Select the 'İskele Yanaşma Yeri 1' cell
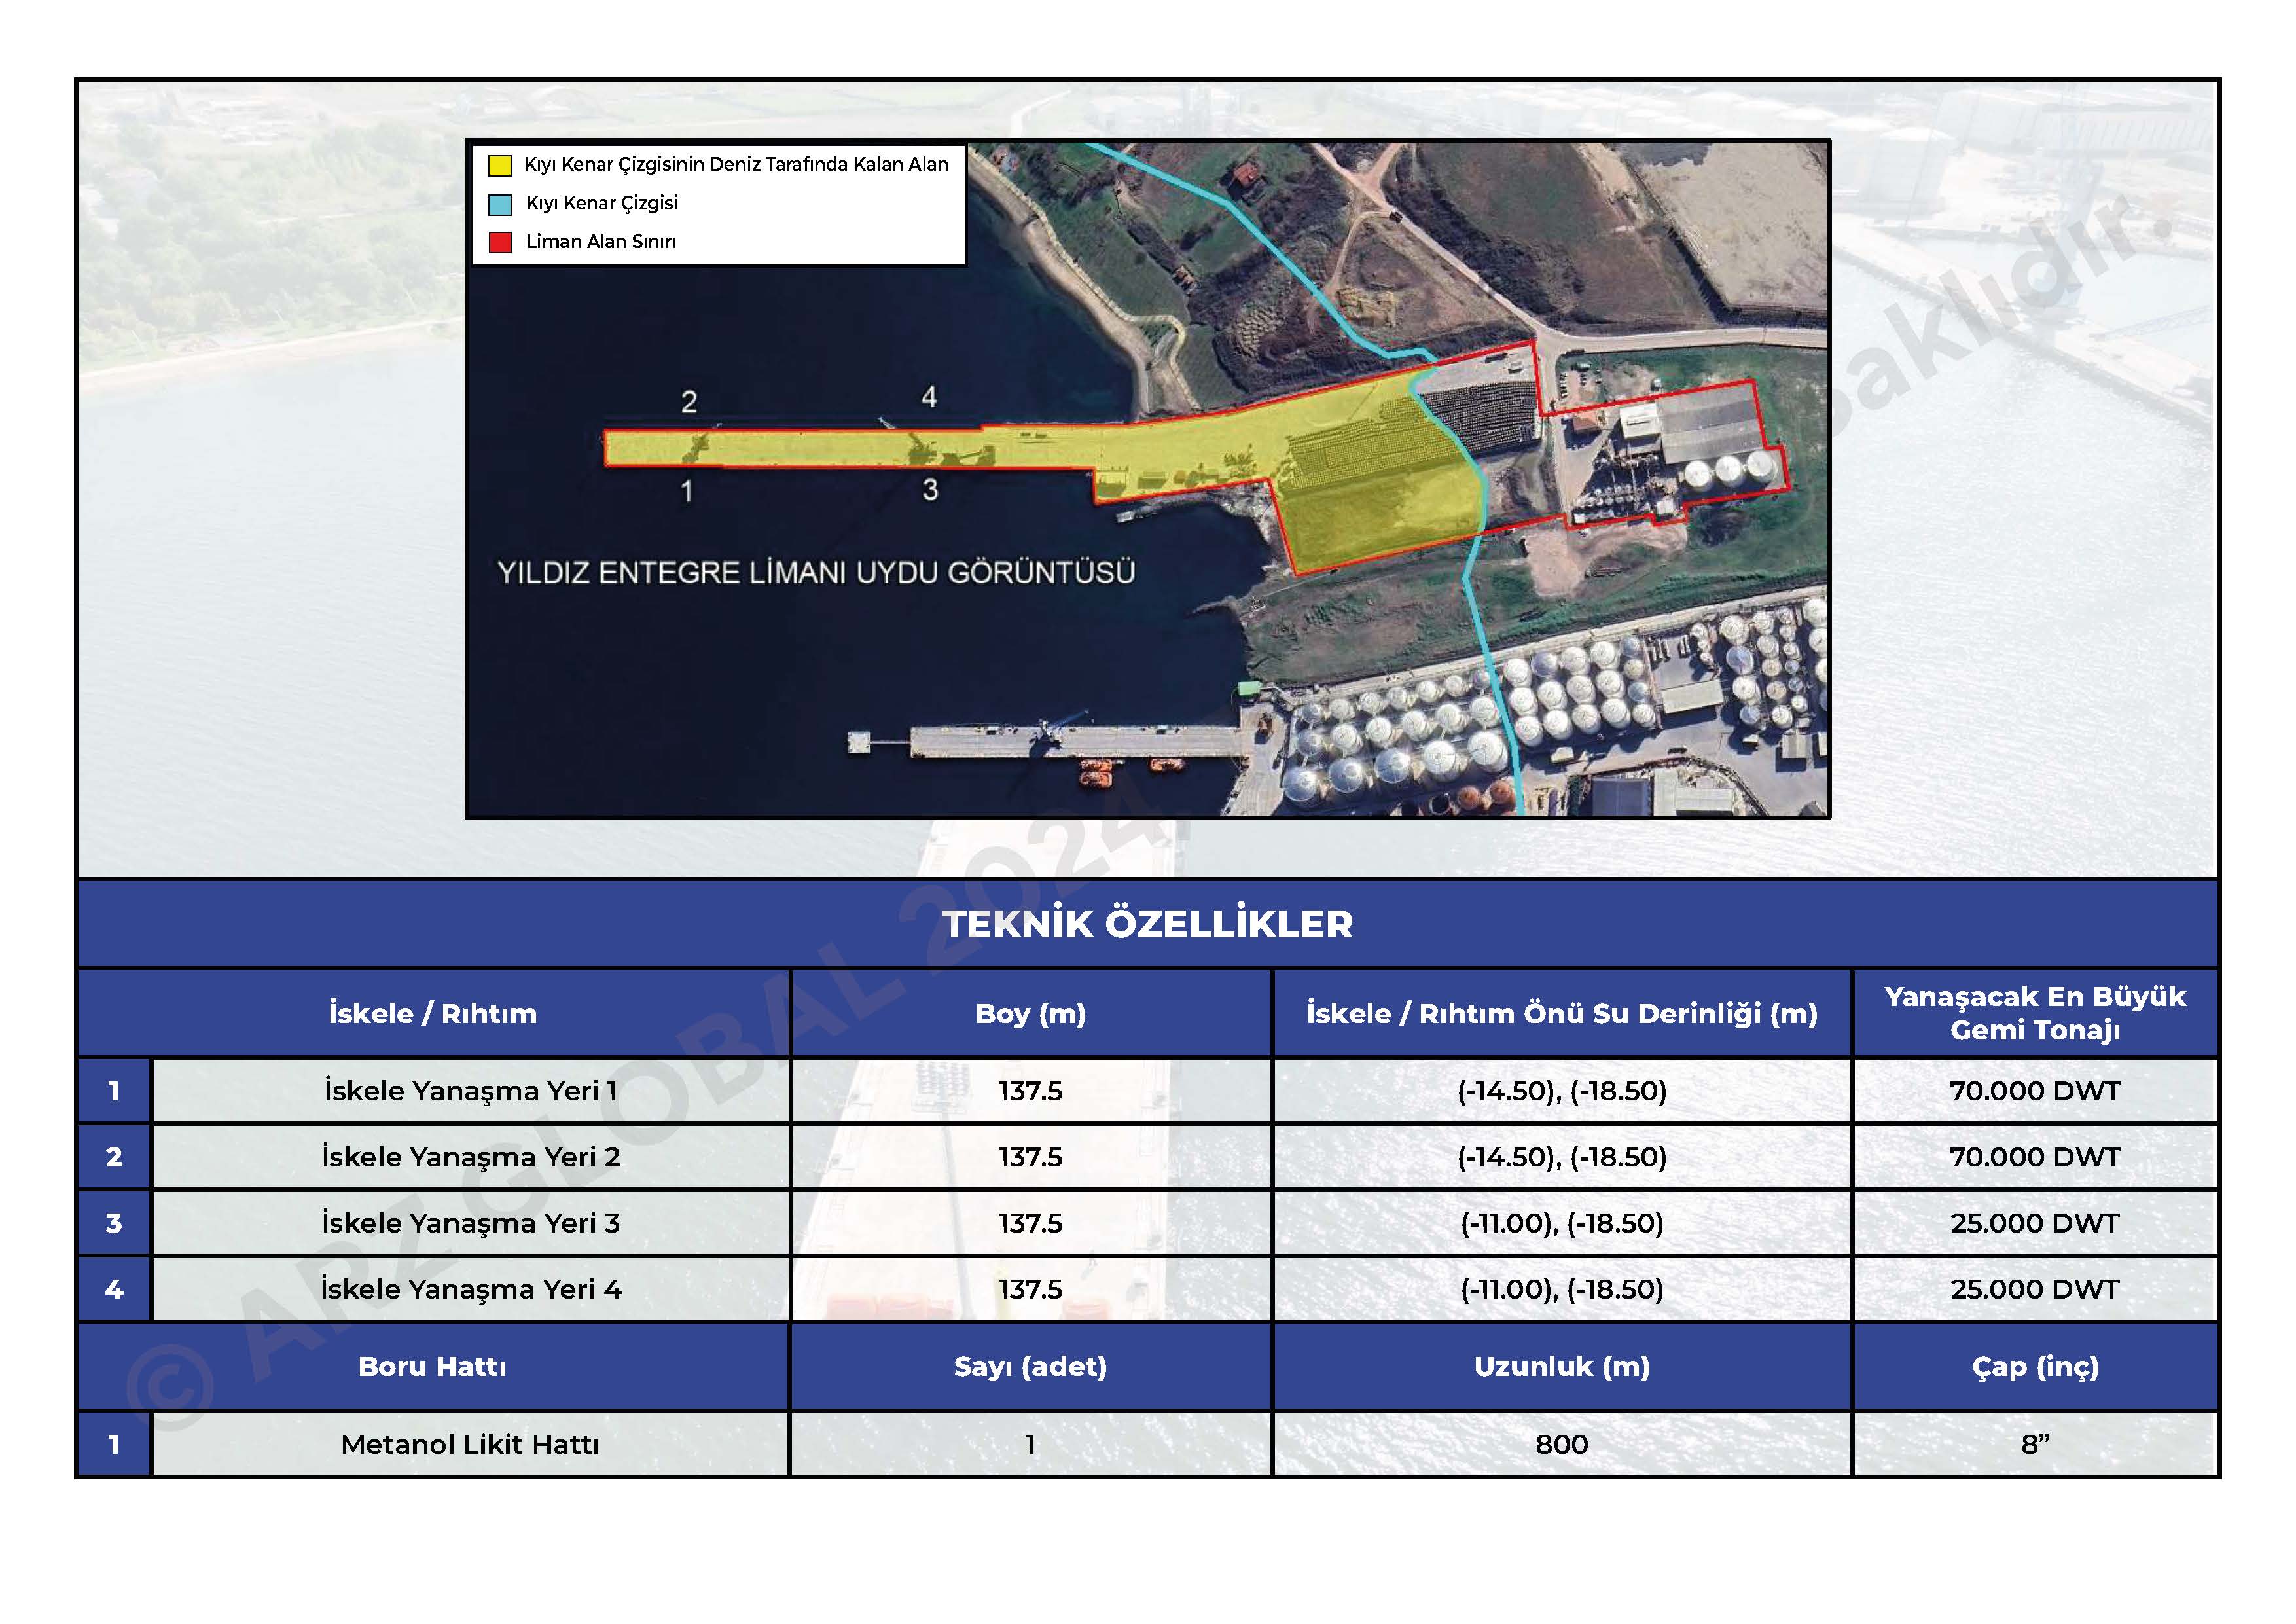Viewport: 2296px width, 1624px height. tap(471, 1091)
